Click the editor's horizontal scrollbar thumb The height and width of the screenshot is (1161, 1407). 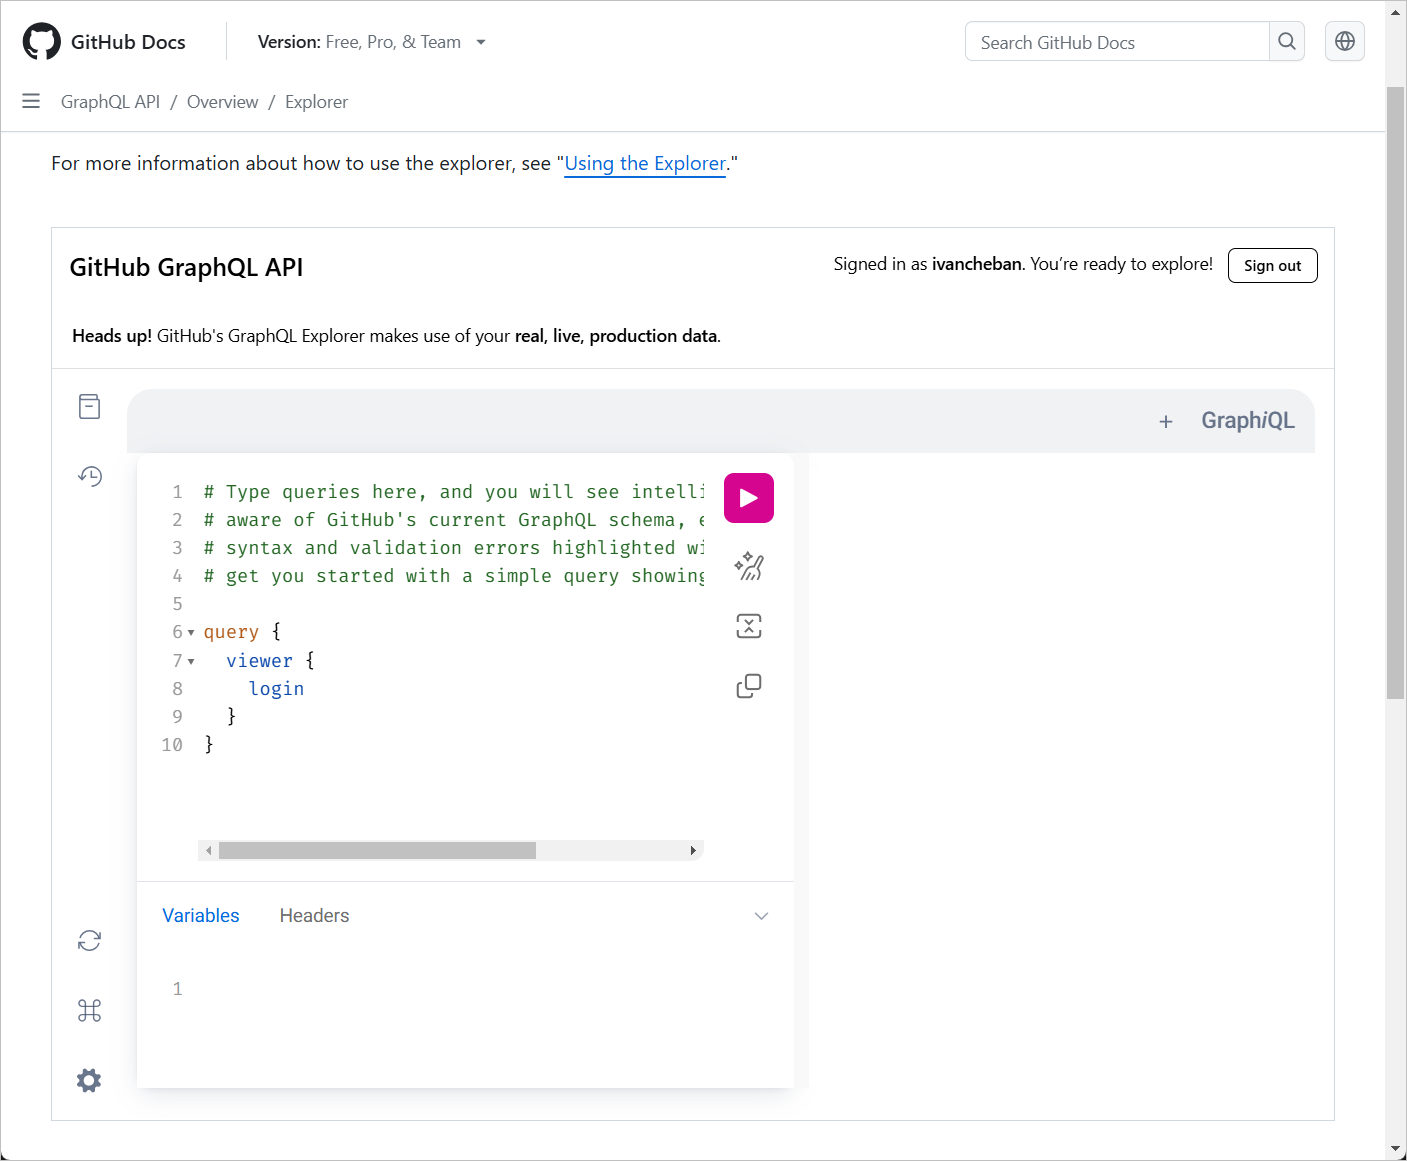(x=377, y=851)
